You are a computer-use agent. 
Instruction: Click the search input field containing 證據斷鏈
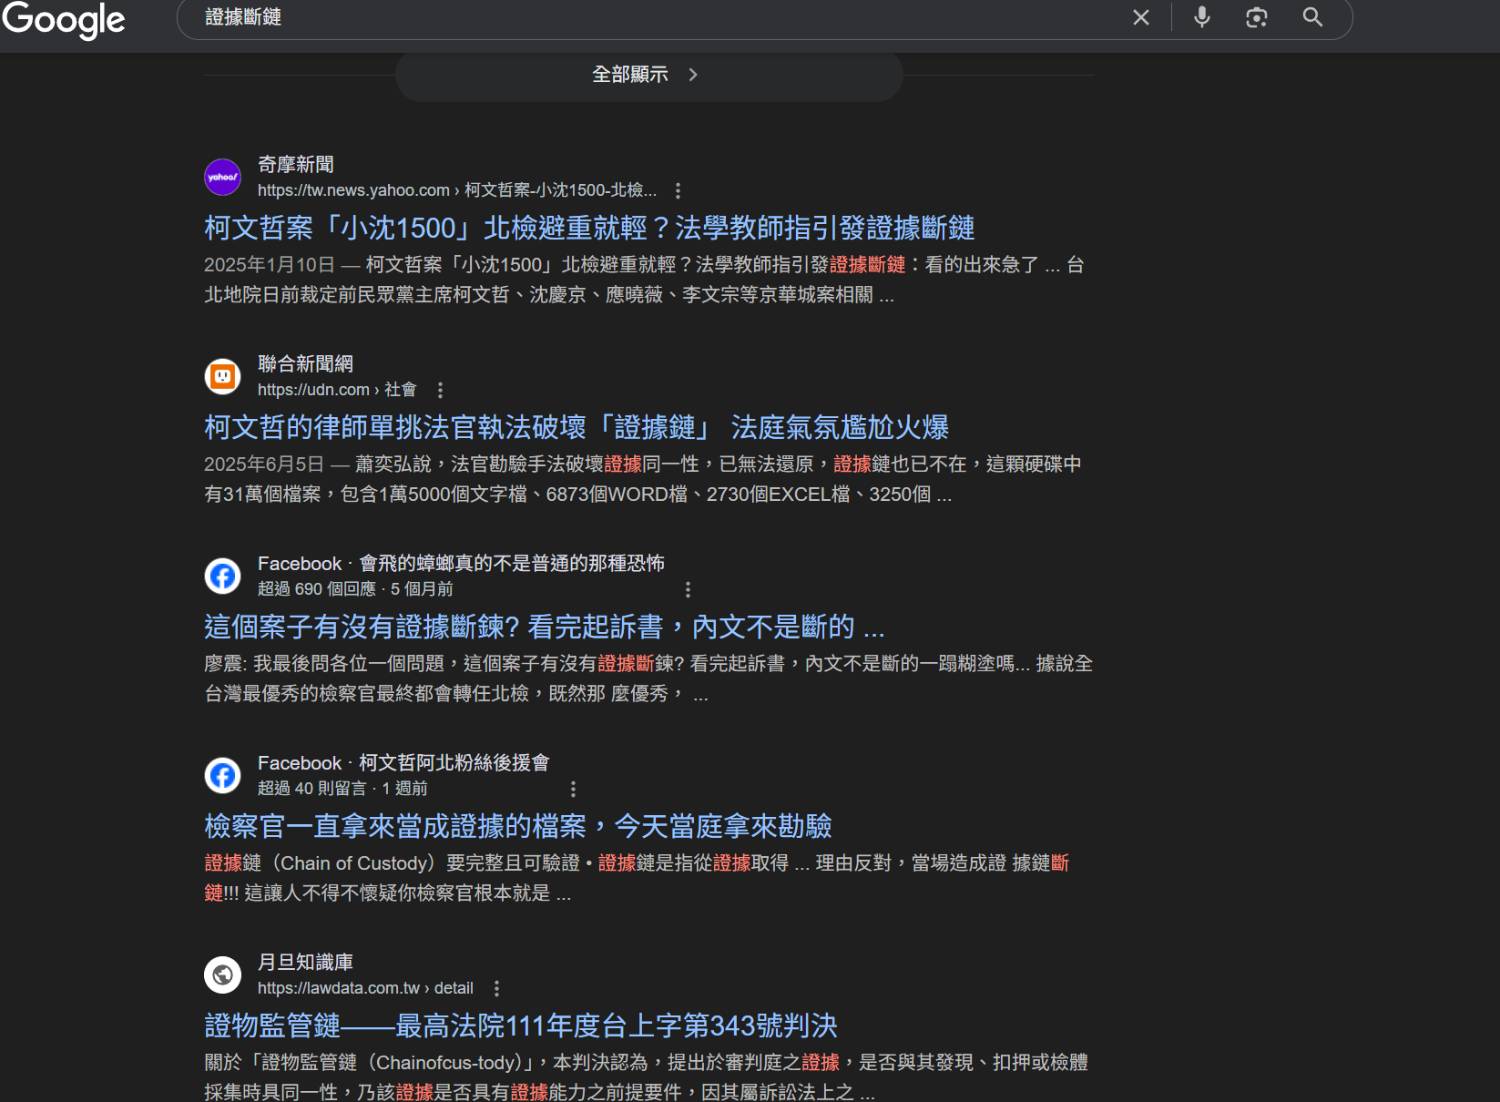pos(660,17)
